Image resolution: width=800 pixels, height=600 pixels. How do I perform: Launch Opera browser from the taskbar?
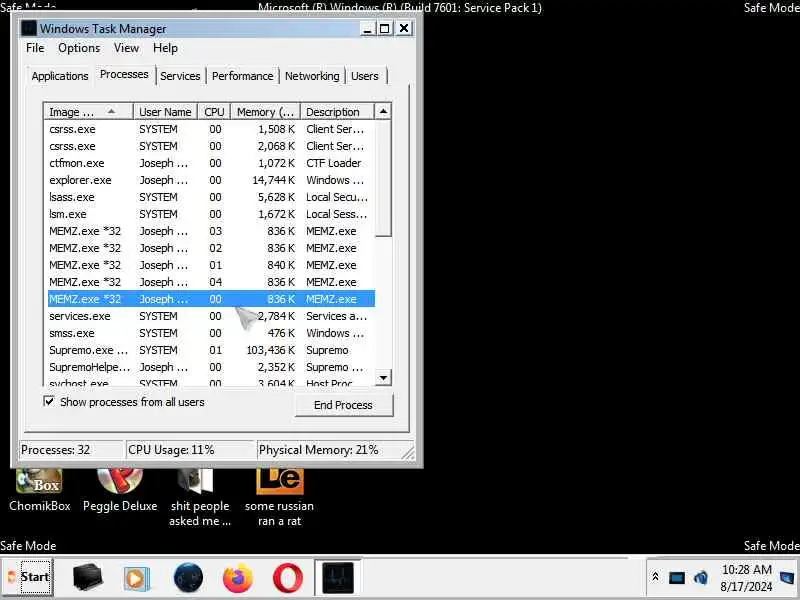(288, 578)
